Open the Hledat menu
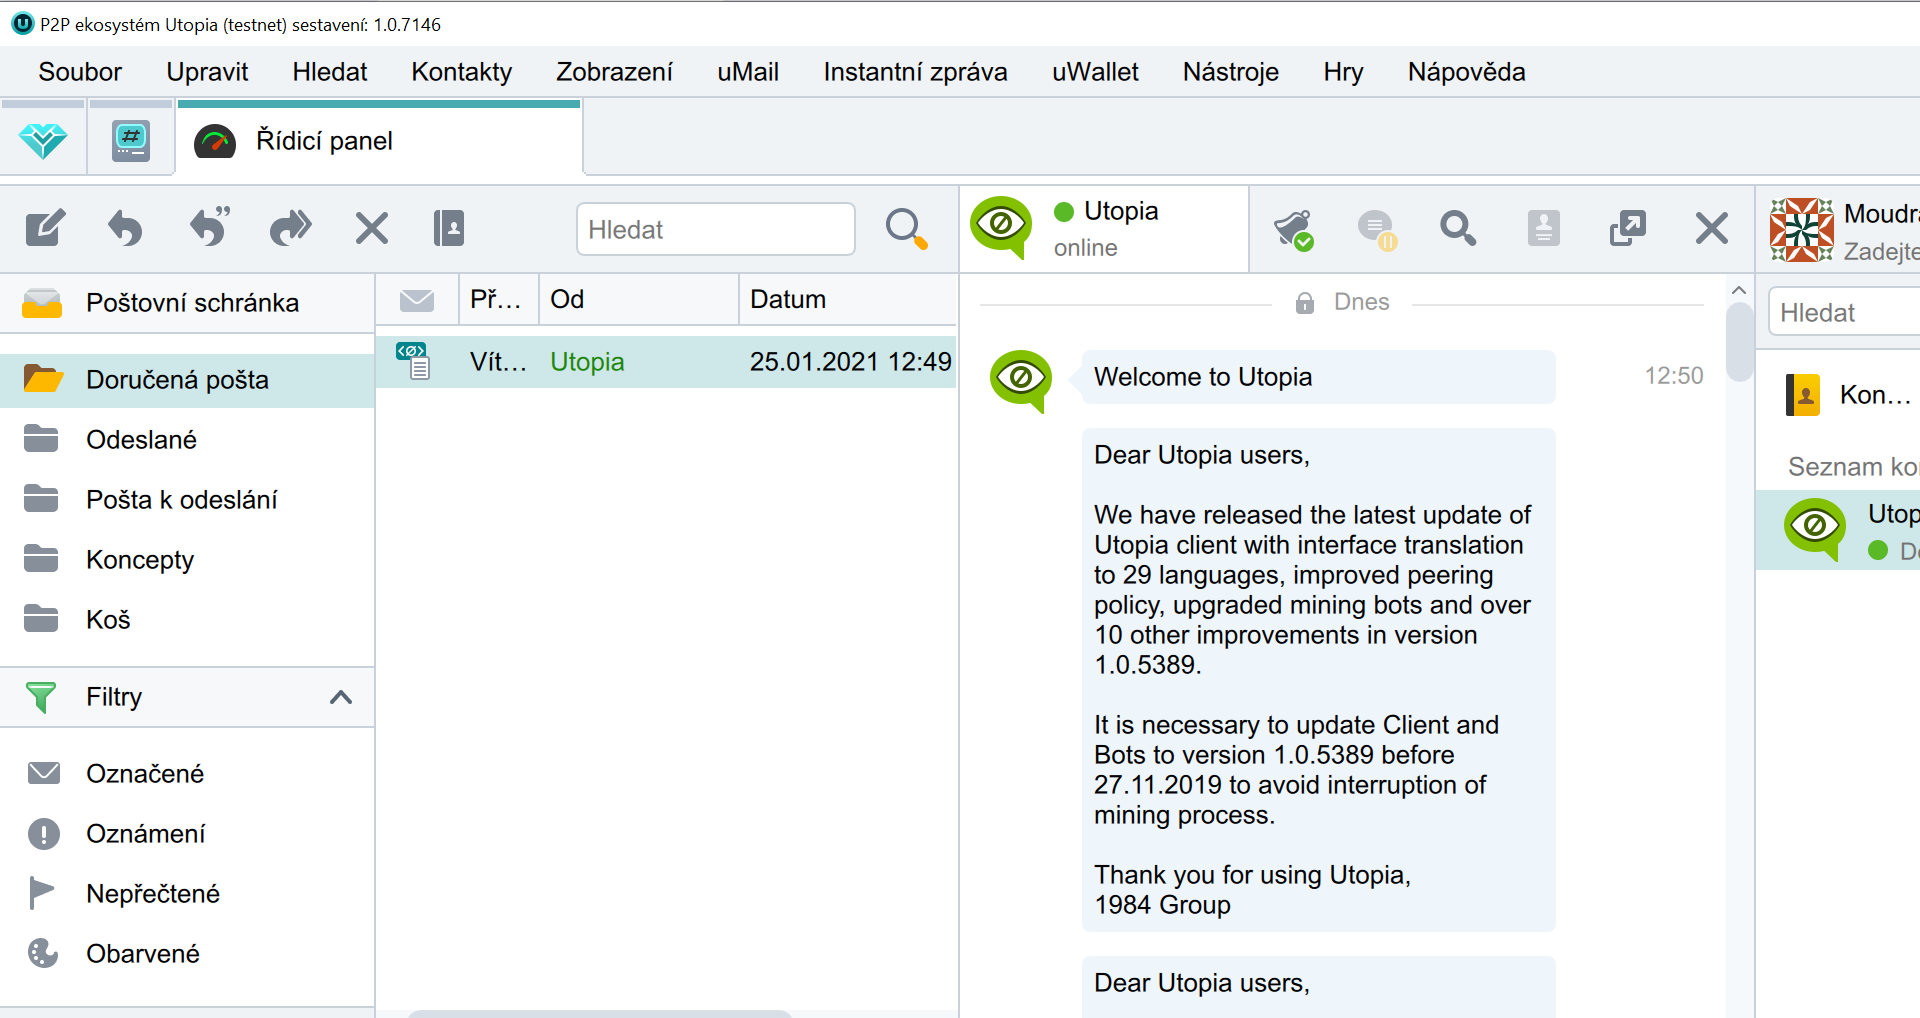Screen dimensions: 1920x1018 point(330,72)
